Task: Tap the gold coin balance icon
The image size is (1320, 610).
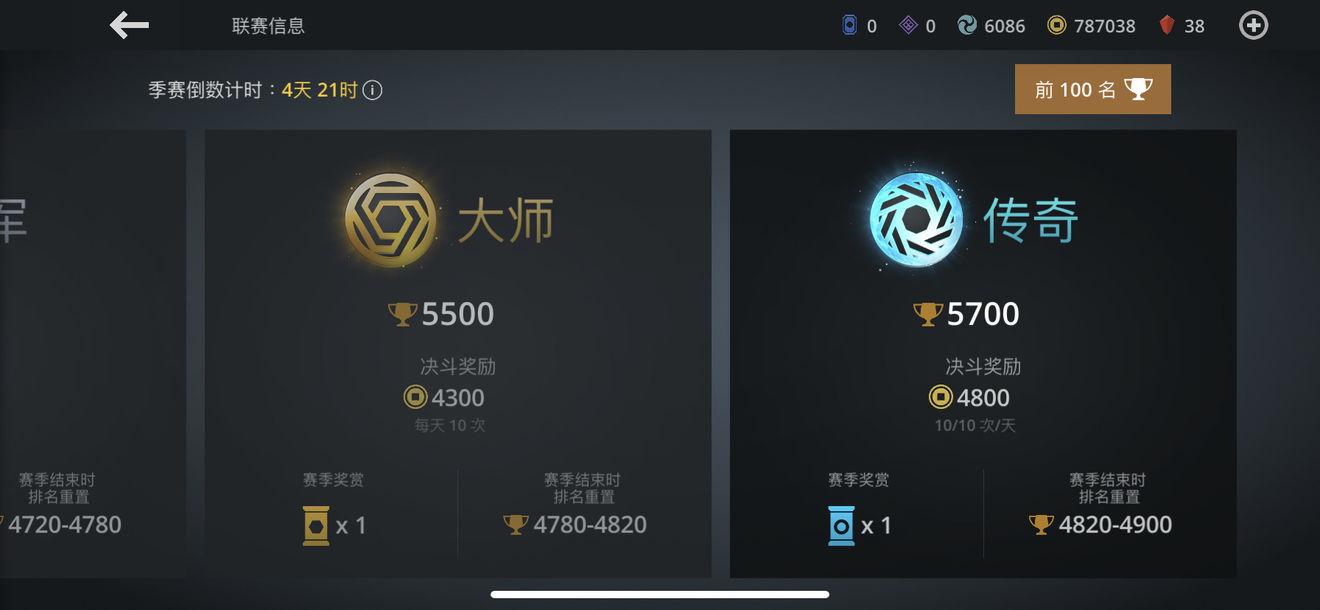Action: pos(1056,26)
